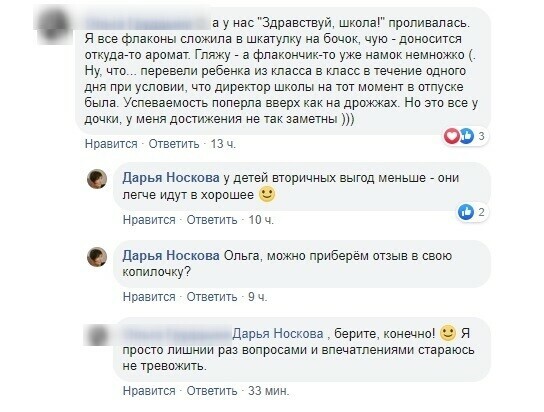
Task: Click the 13 ч. timestamp
Action: [x=223, y=144]
